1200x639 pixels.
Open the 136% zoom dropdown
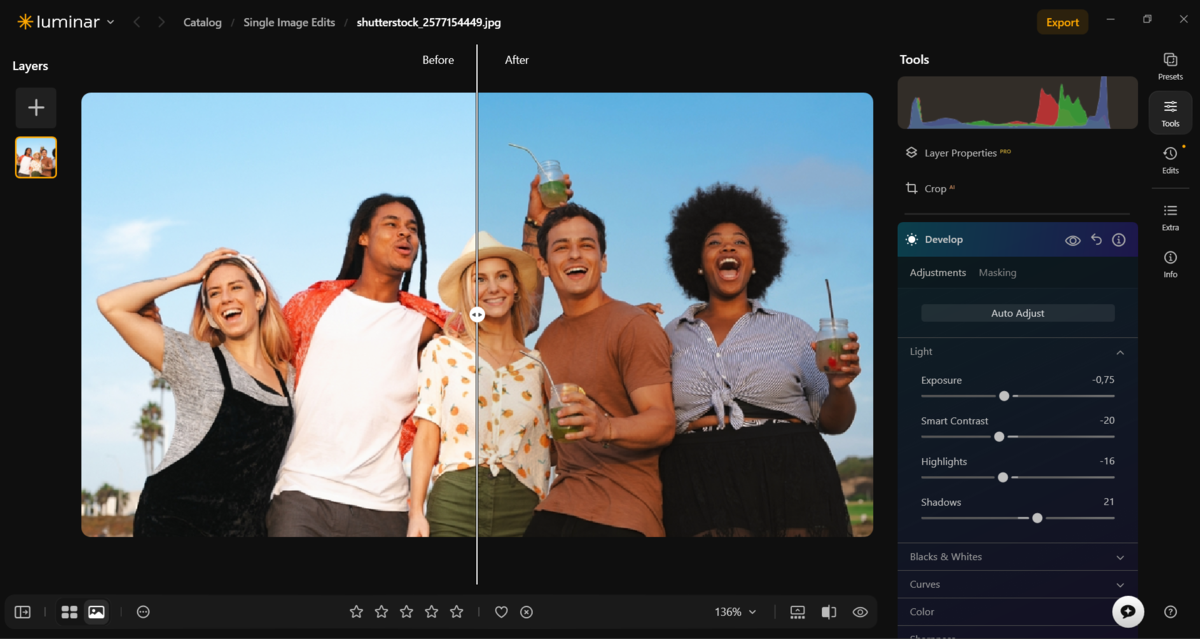[x=735, y=612]
